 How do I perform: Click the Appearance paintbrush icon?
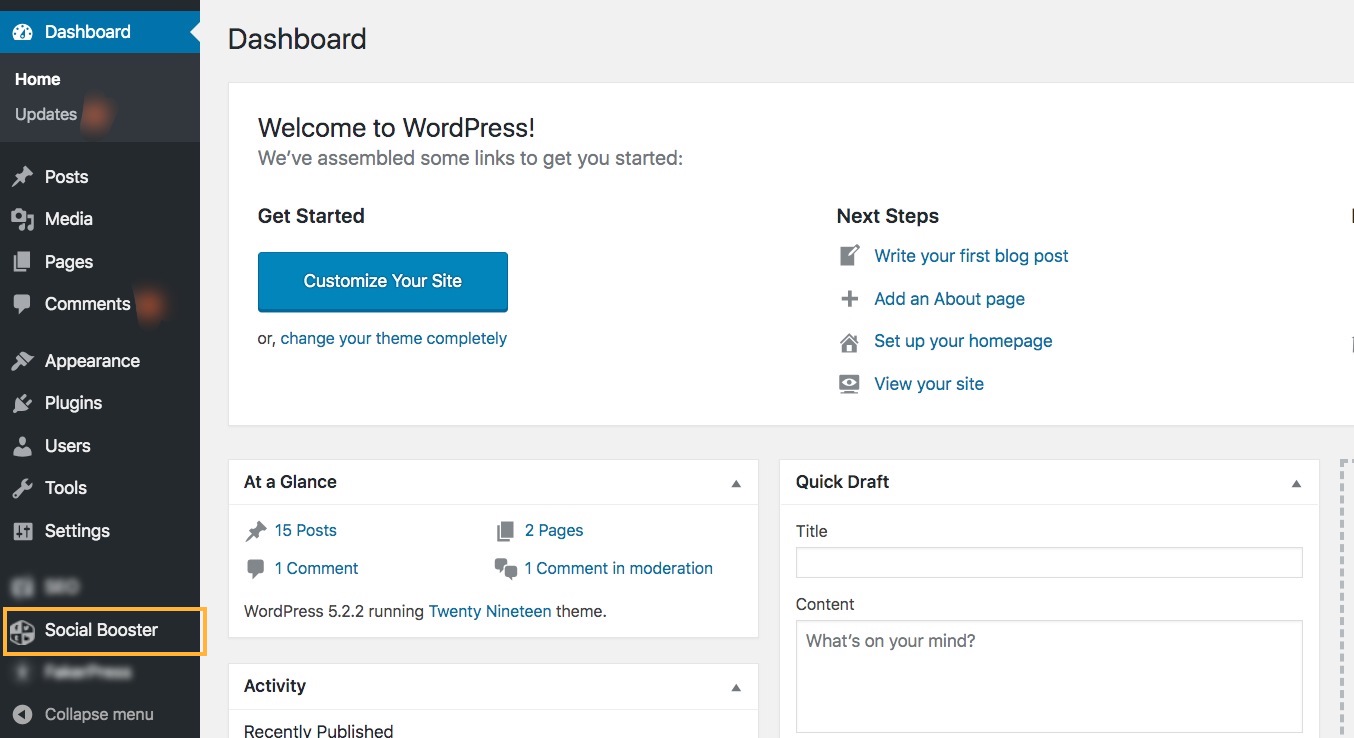22,361
